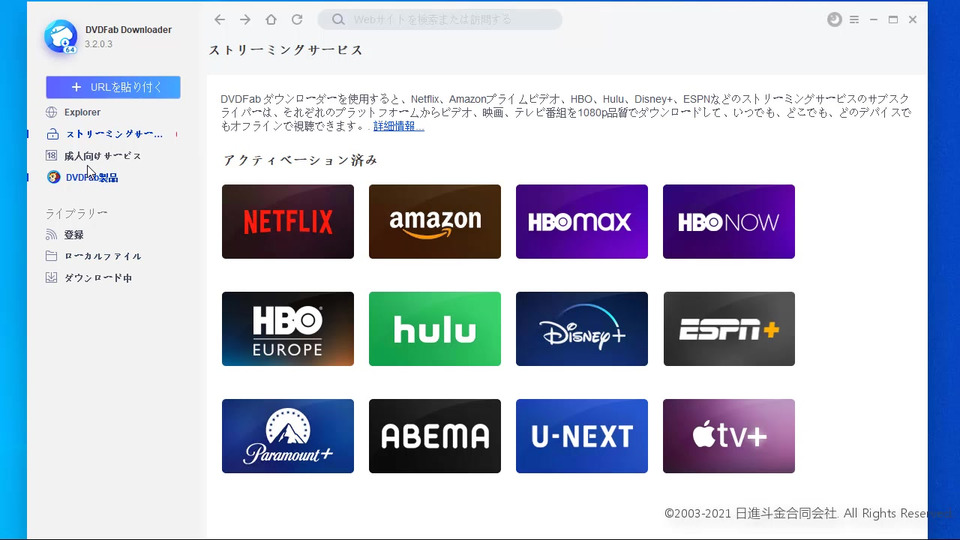Open the home page icon

(x=271, y=20)
